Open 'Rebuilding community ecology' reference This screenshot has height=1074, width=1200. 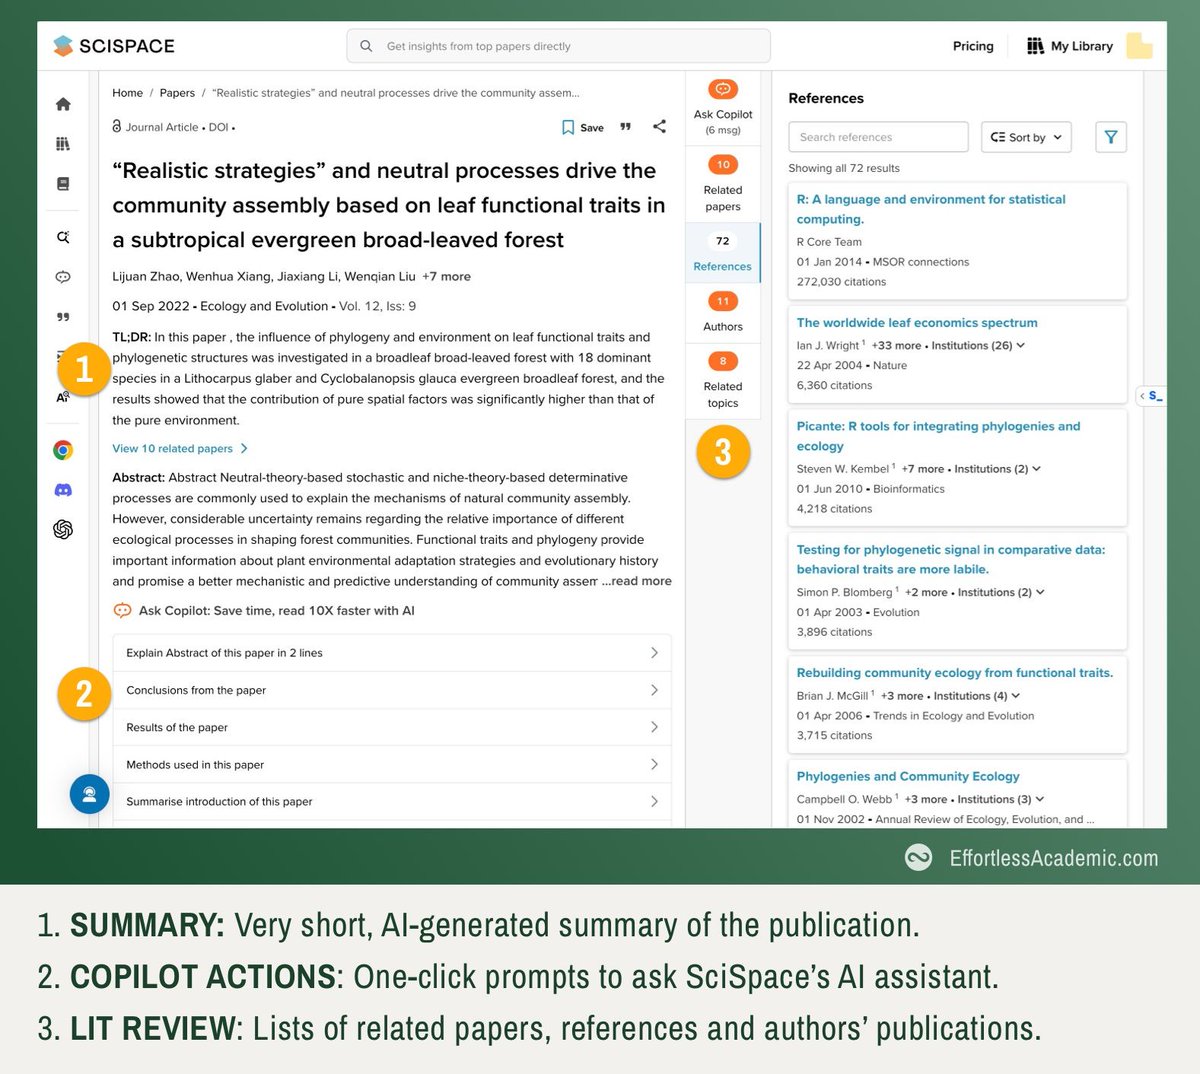tap(955, 673)
